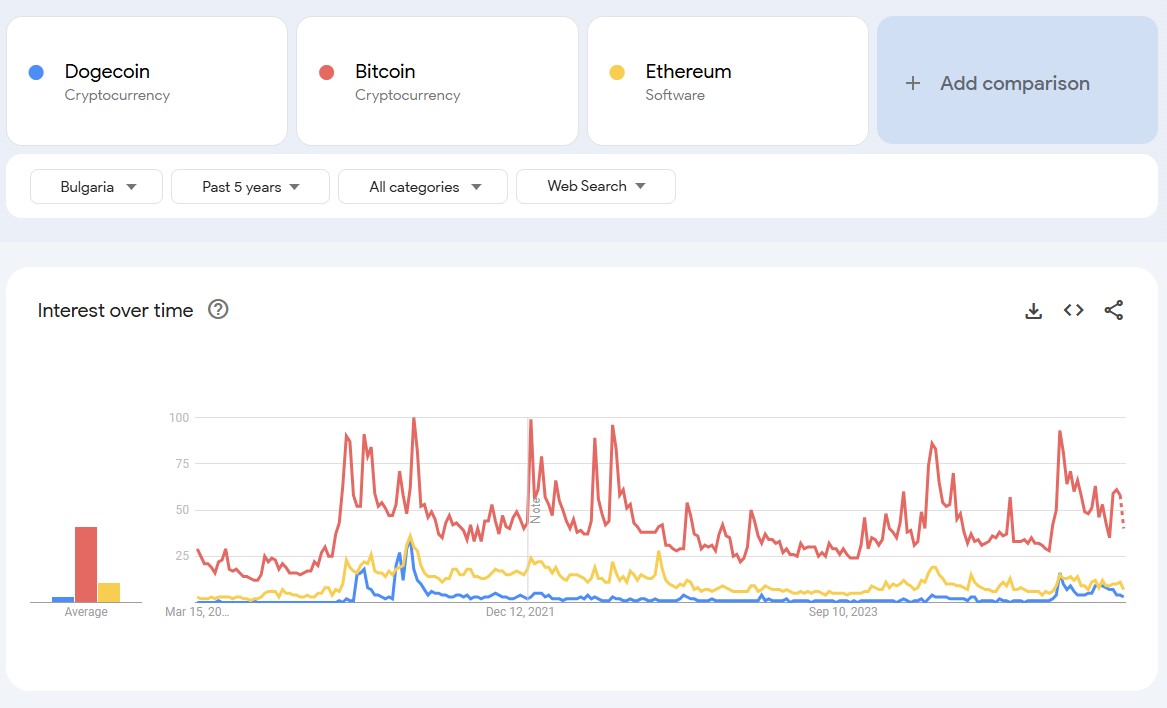1167x708 pixels.
Task: Expand the Past 5 years time range selector
Action: [250, 186]
